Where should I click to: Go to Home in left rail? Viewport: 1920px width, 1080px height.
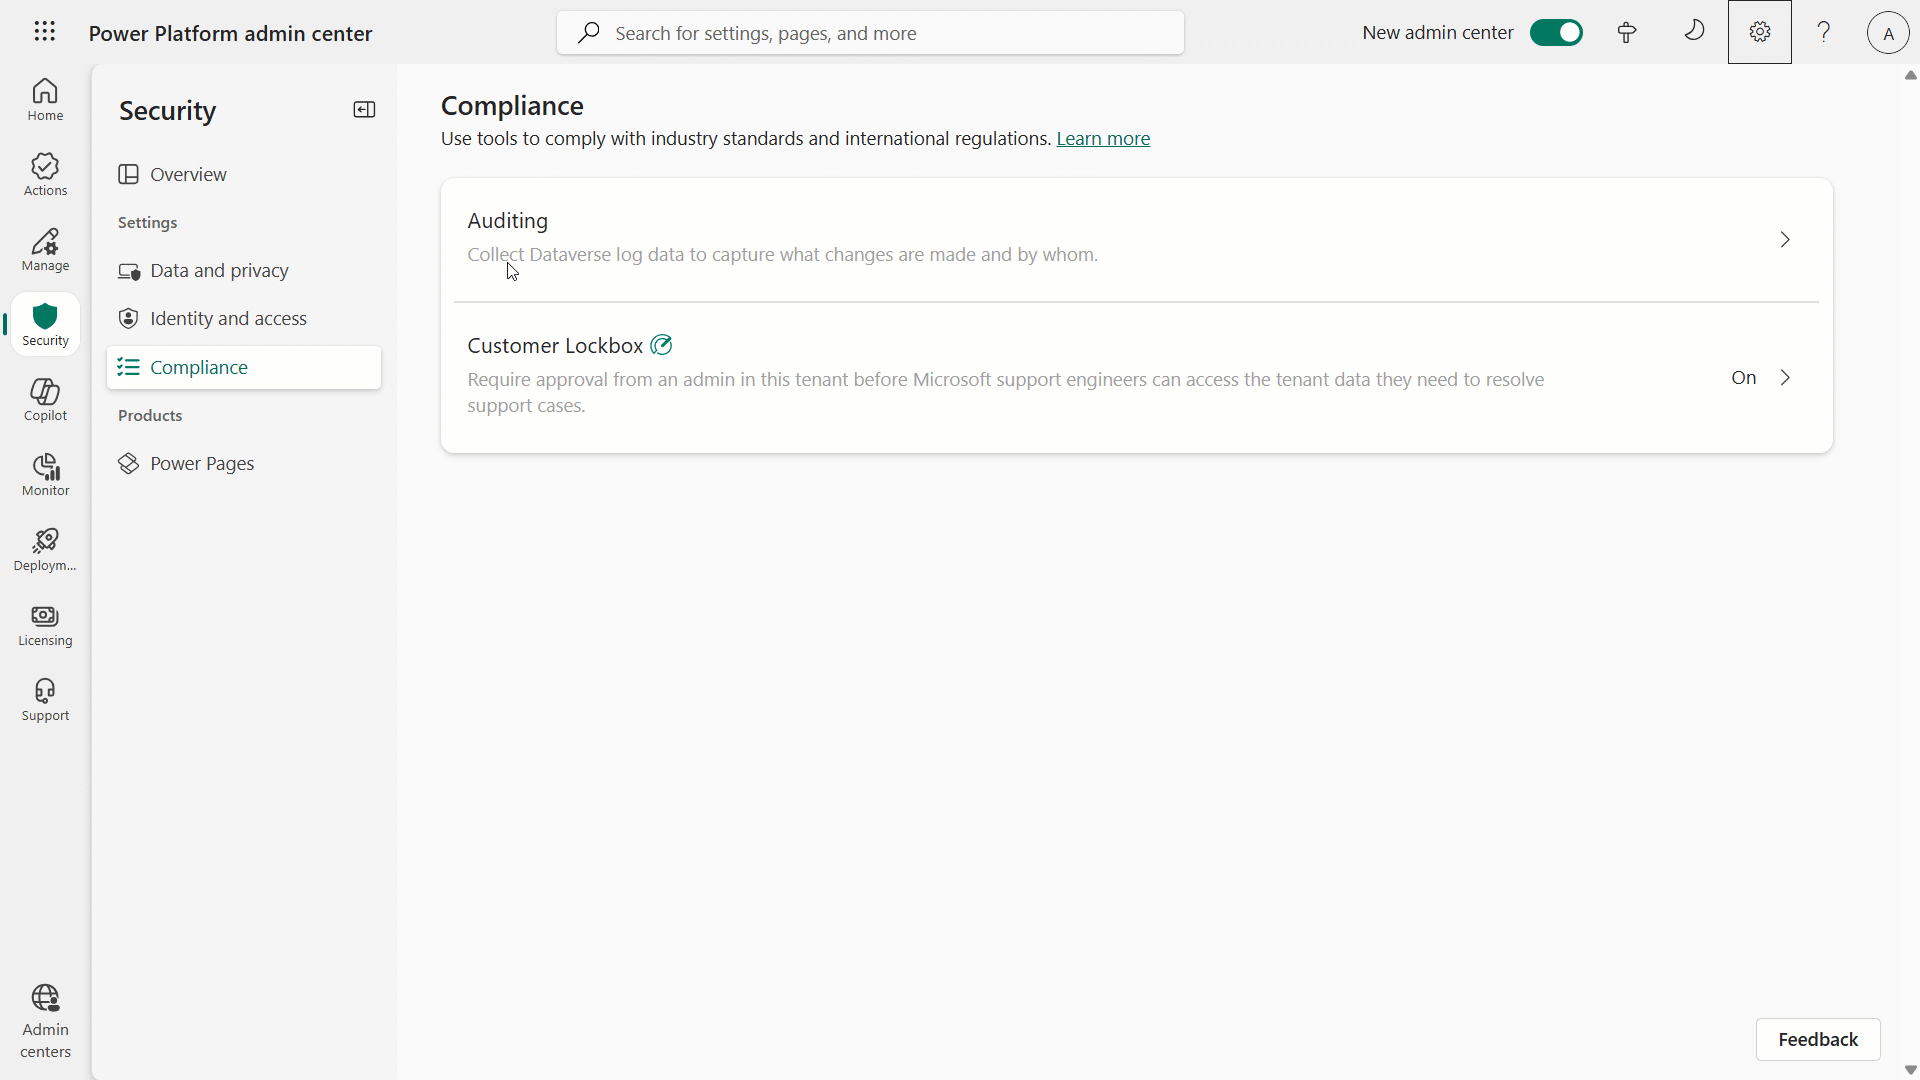(x=45, y=100)
